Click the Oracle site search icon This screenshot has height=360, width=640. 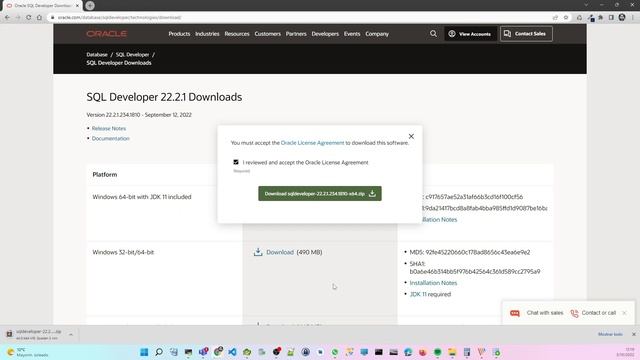[433, 34]
